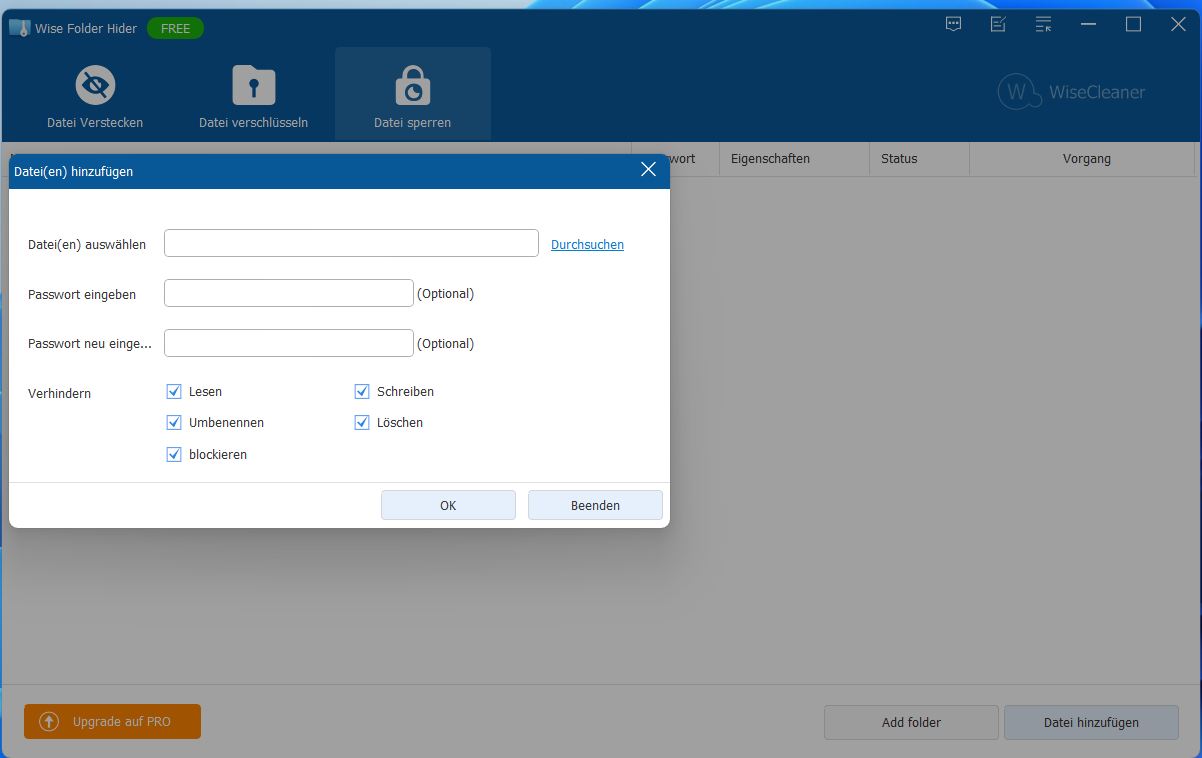Focus the Passwort neu eingeben field
Image resolution: width=1202 pixels, height=758 pixels.
288,343
